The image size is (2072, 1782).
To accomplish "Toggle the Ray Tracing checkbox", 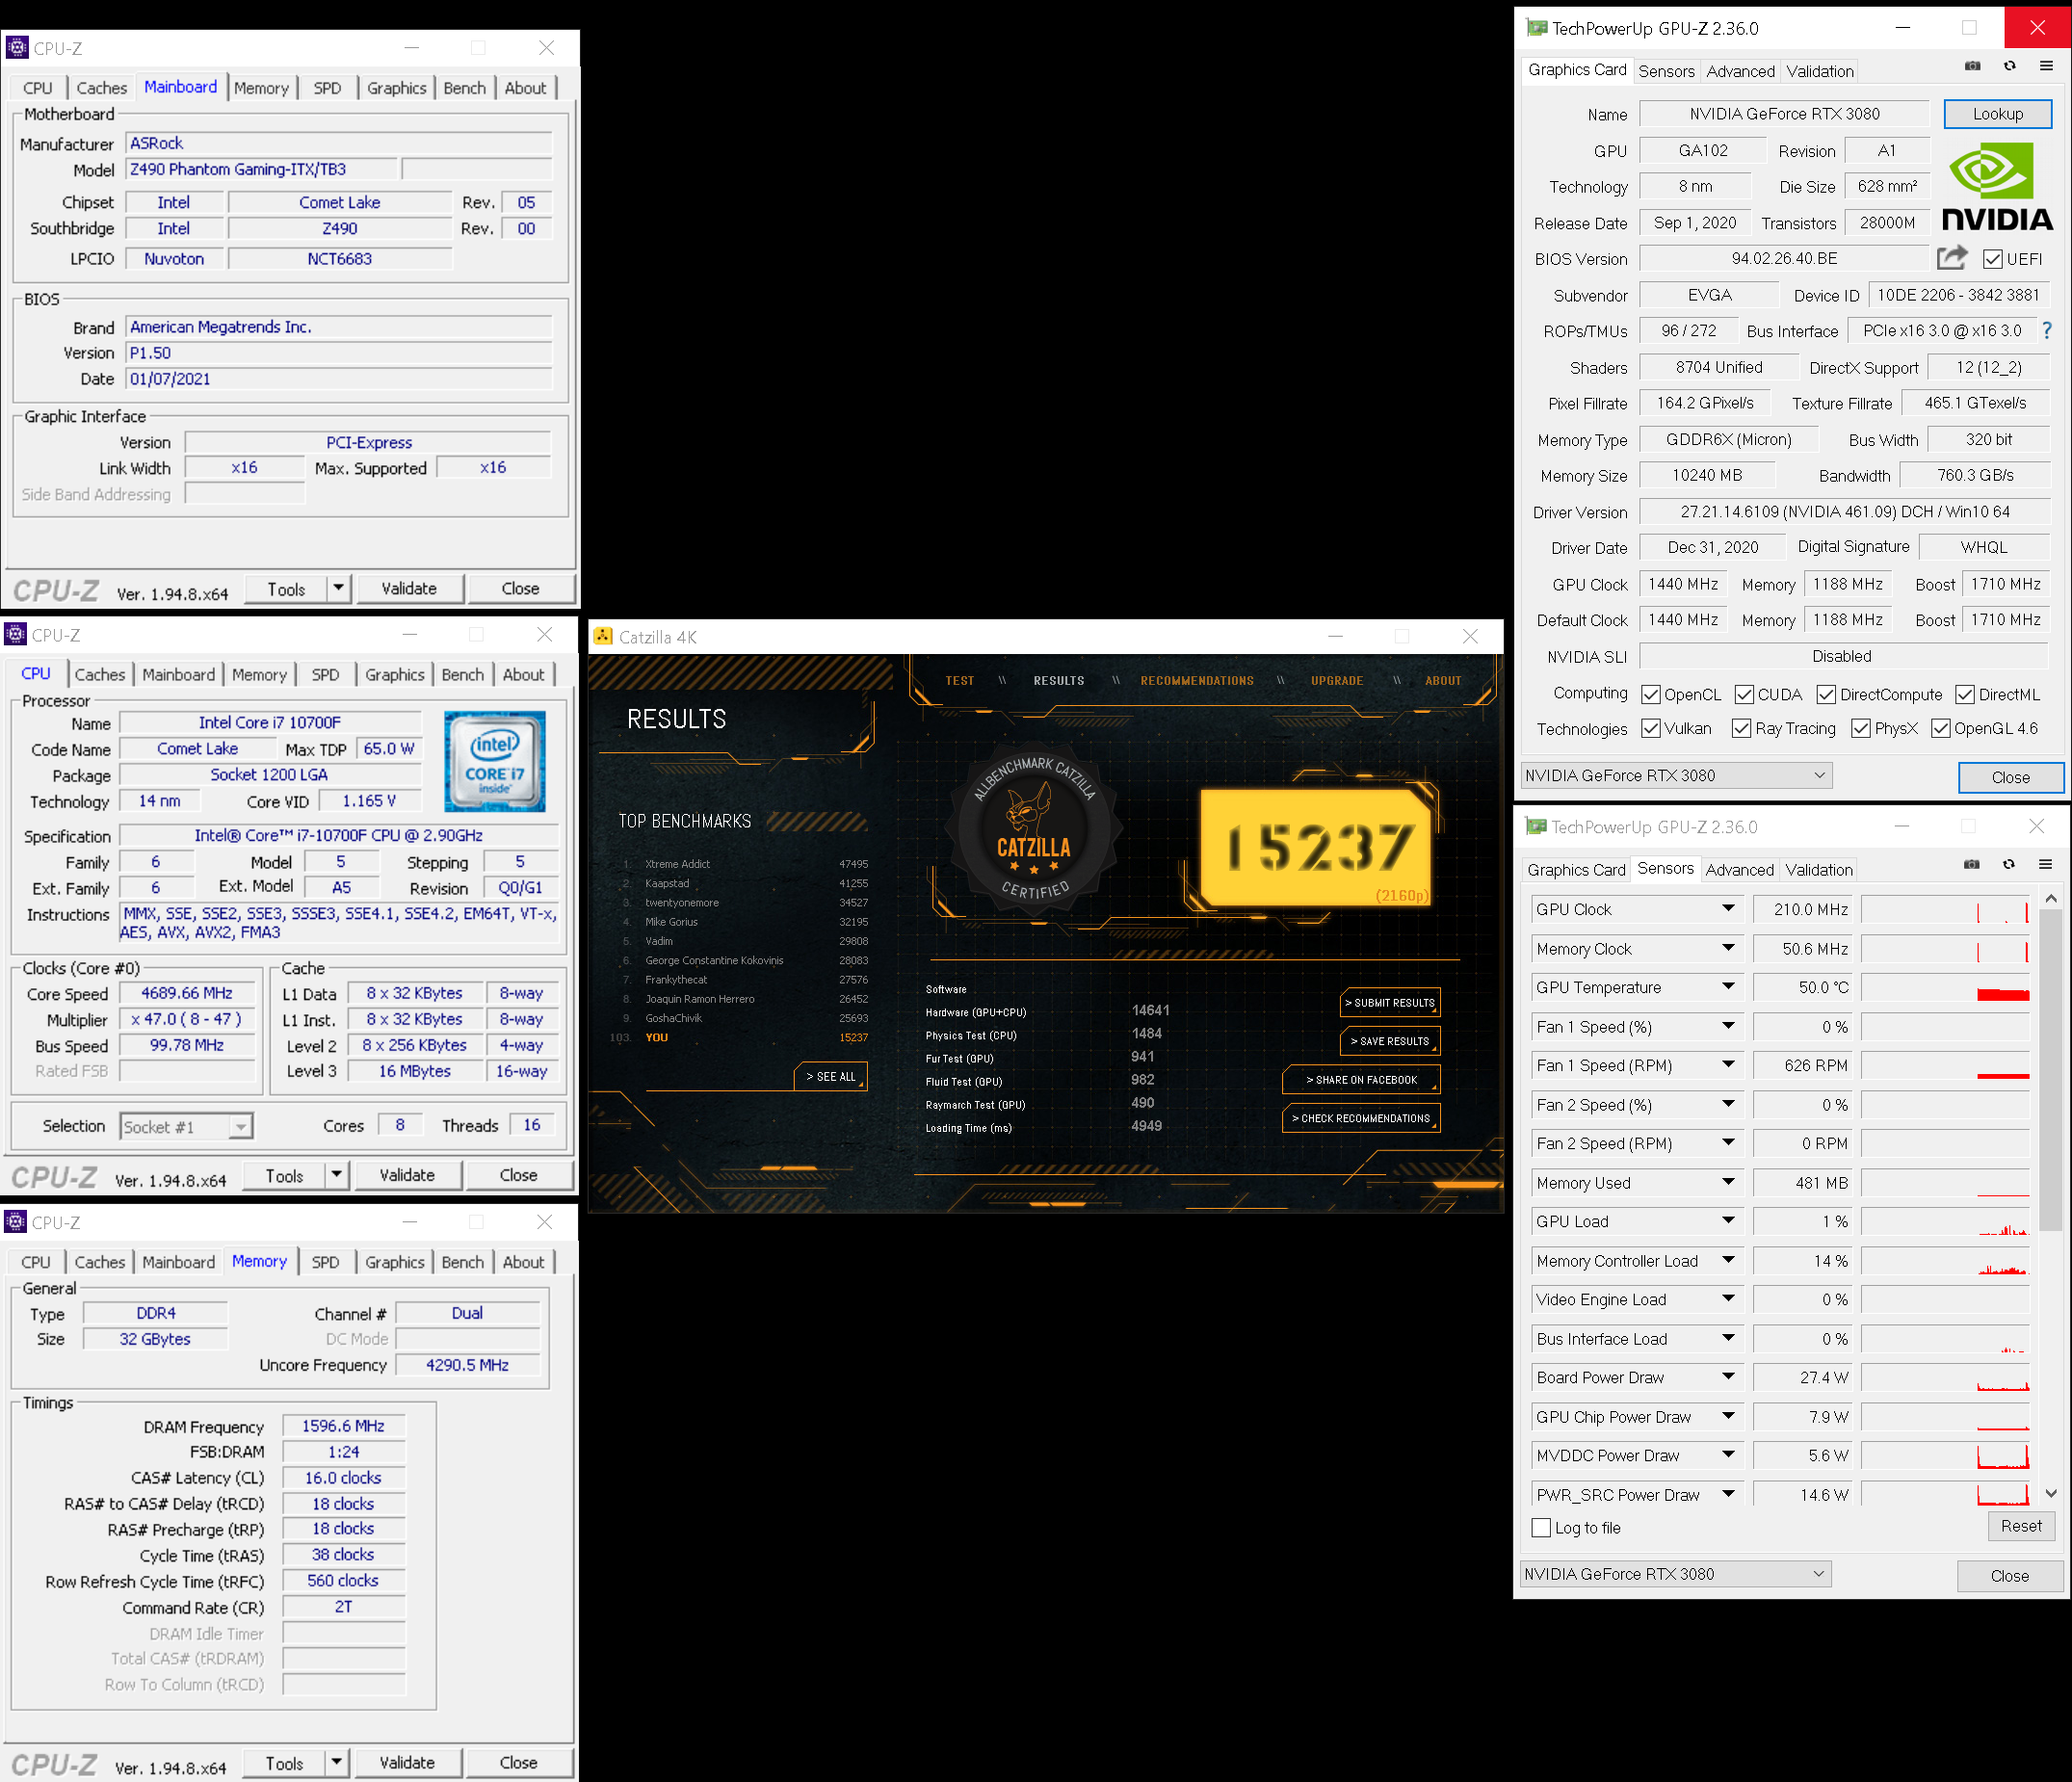I will tap(1741, 728).
